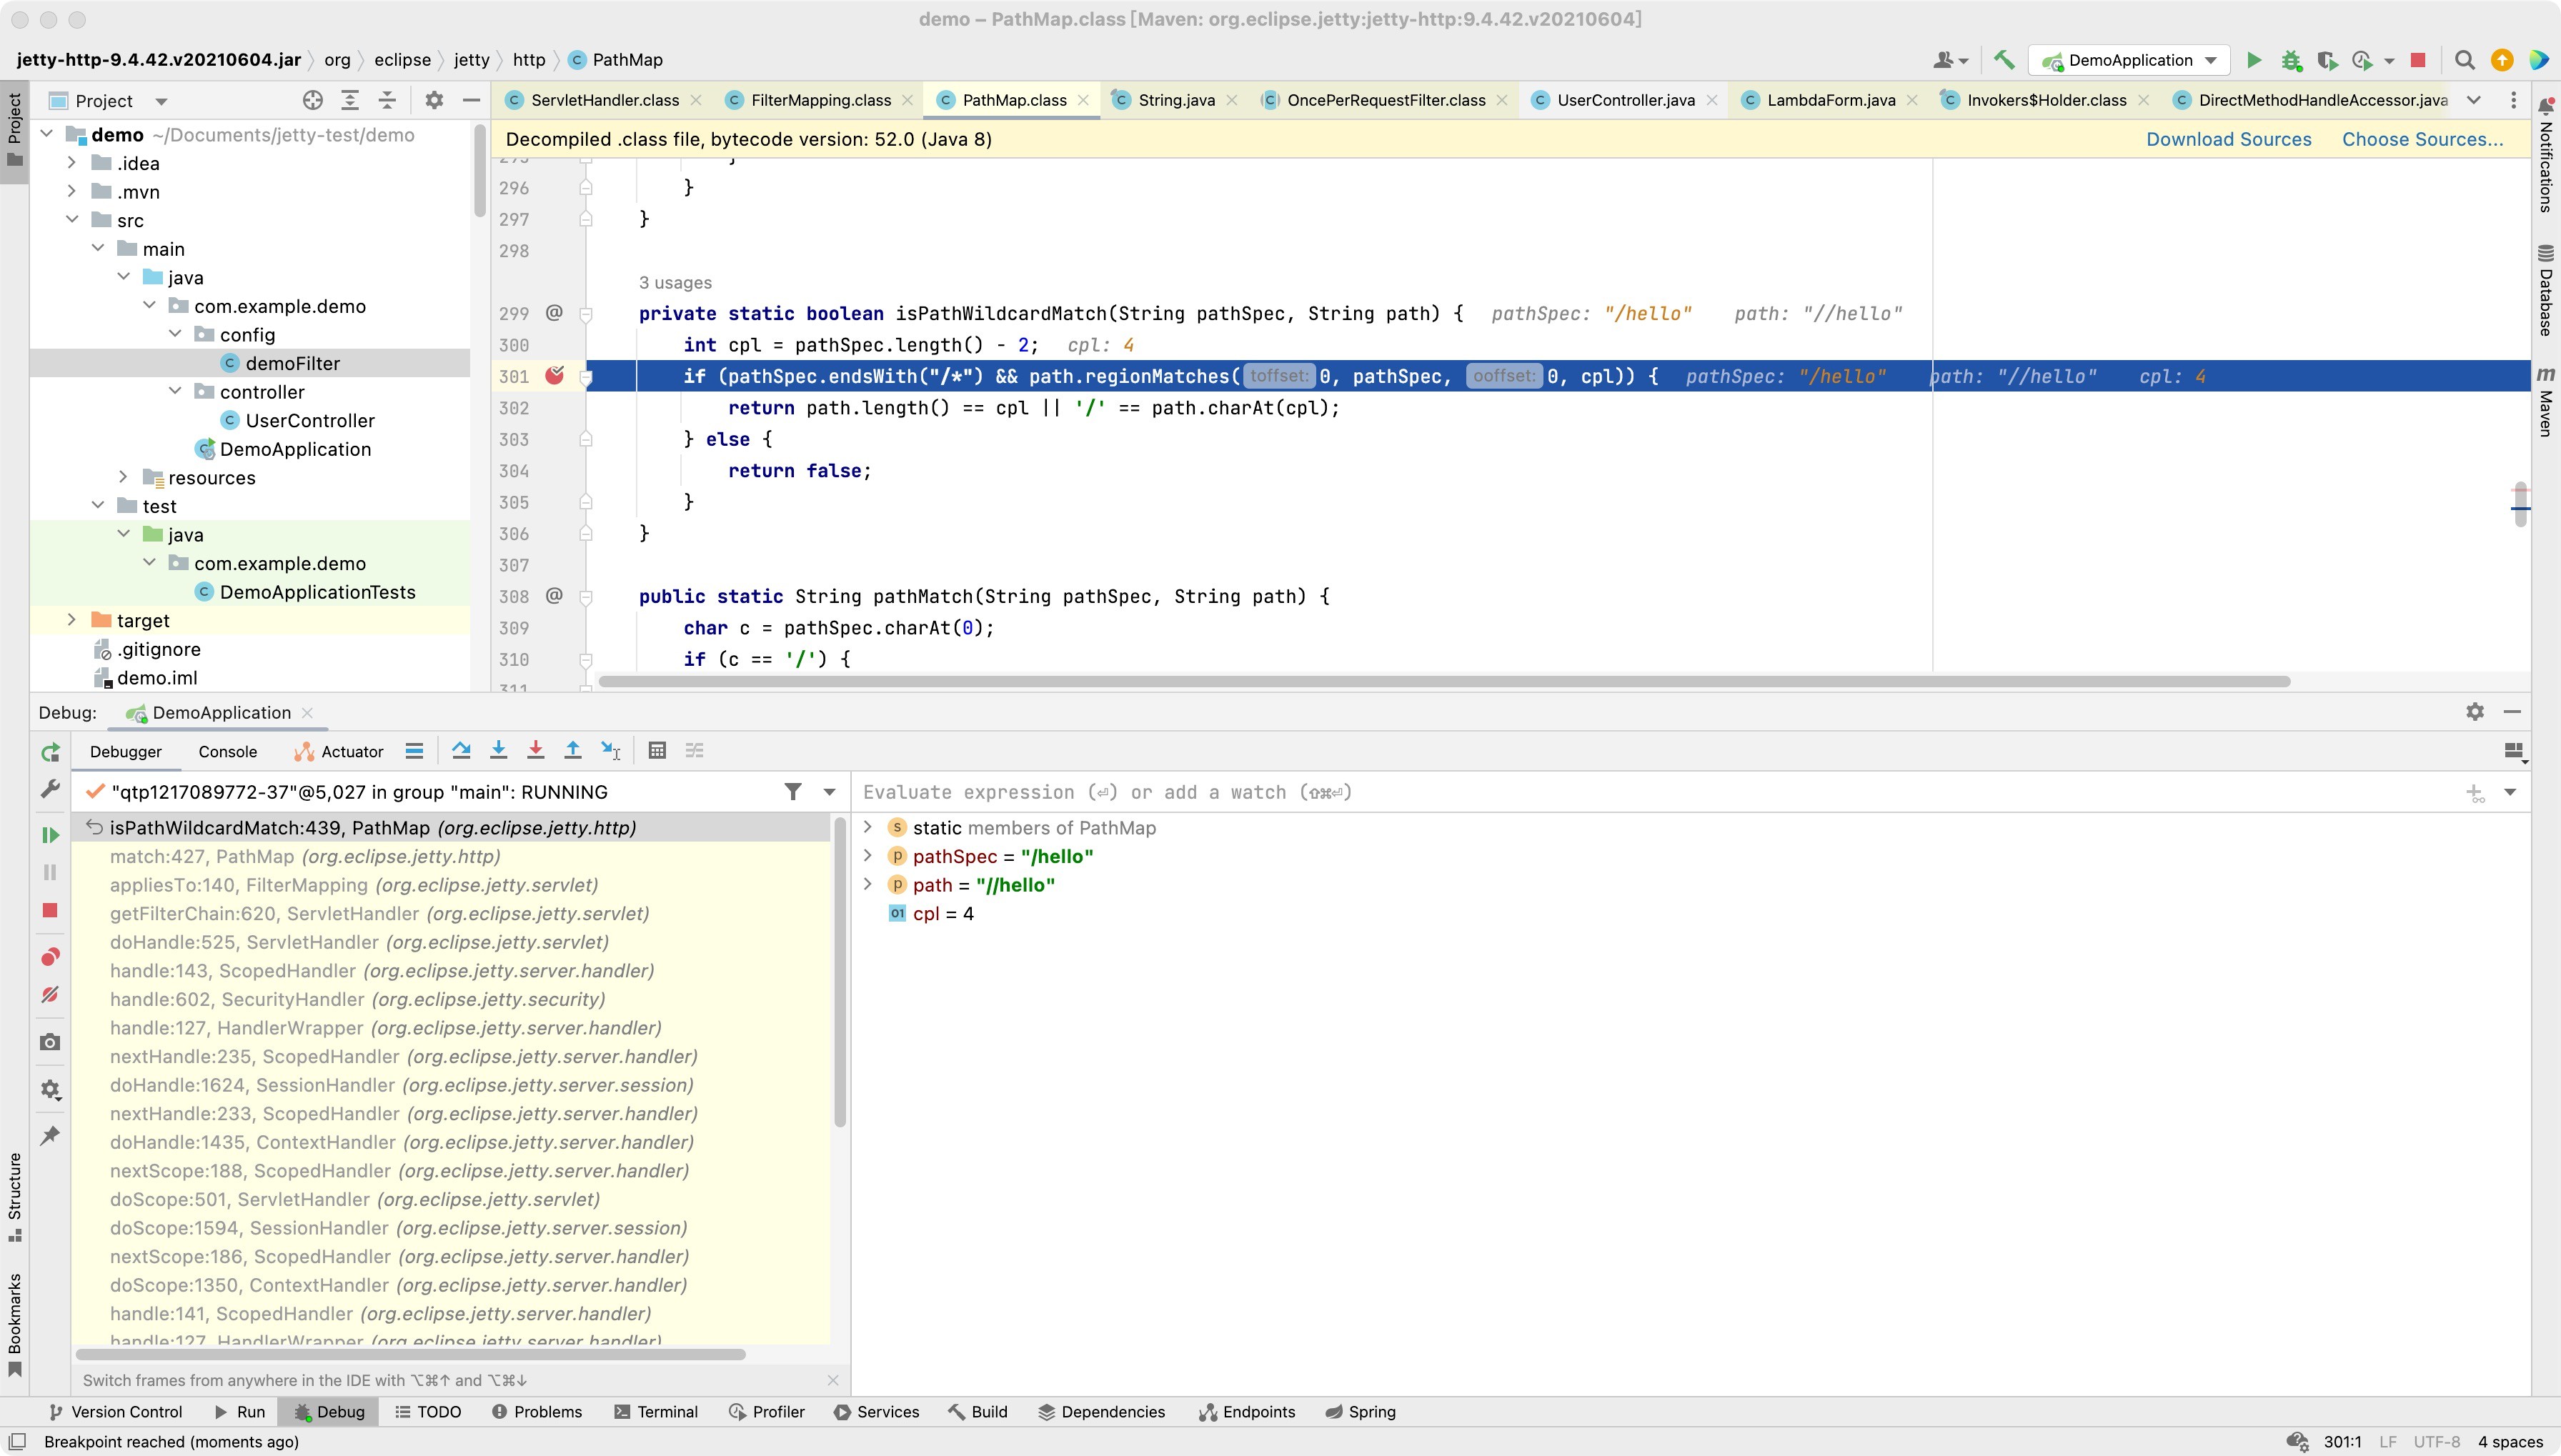Show execution point in the debugger toolbar

point(414,750)
